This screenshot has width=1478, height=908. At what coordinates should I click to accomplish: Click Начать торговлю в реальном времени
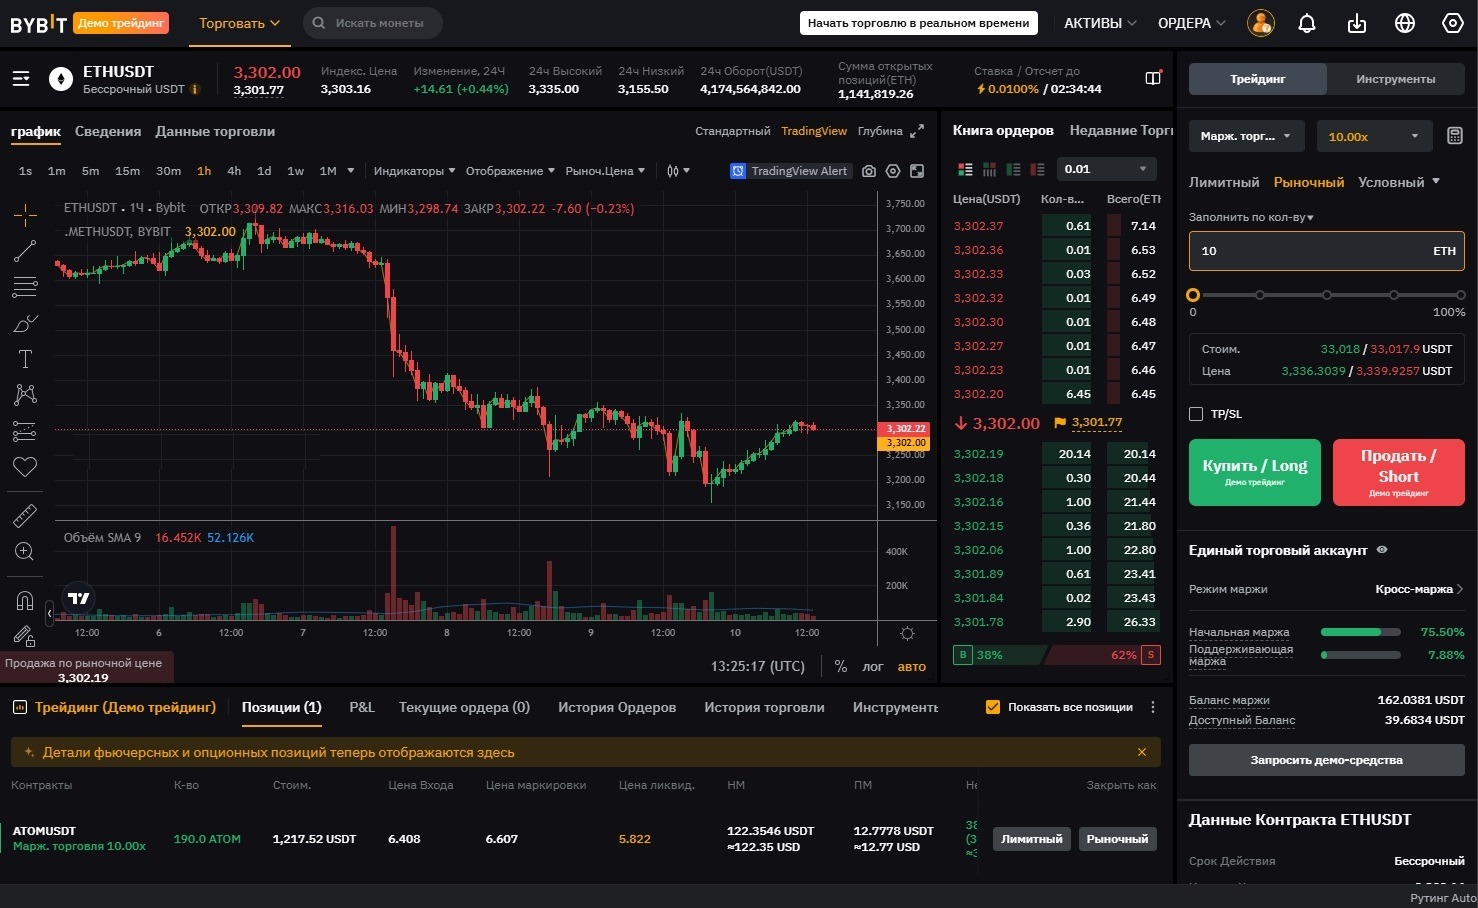pos(919,23)
